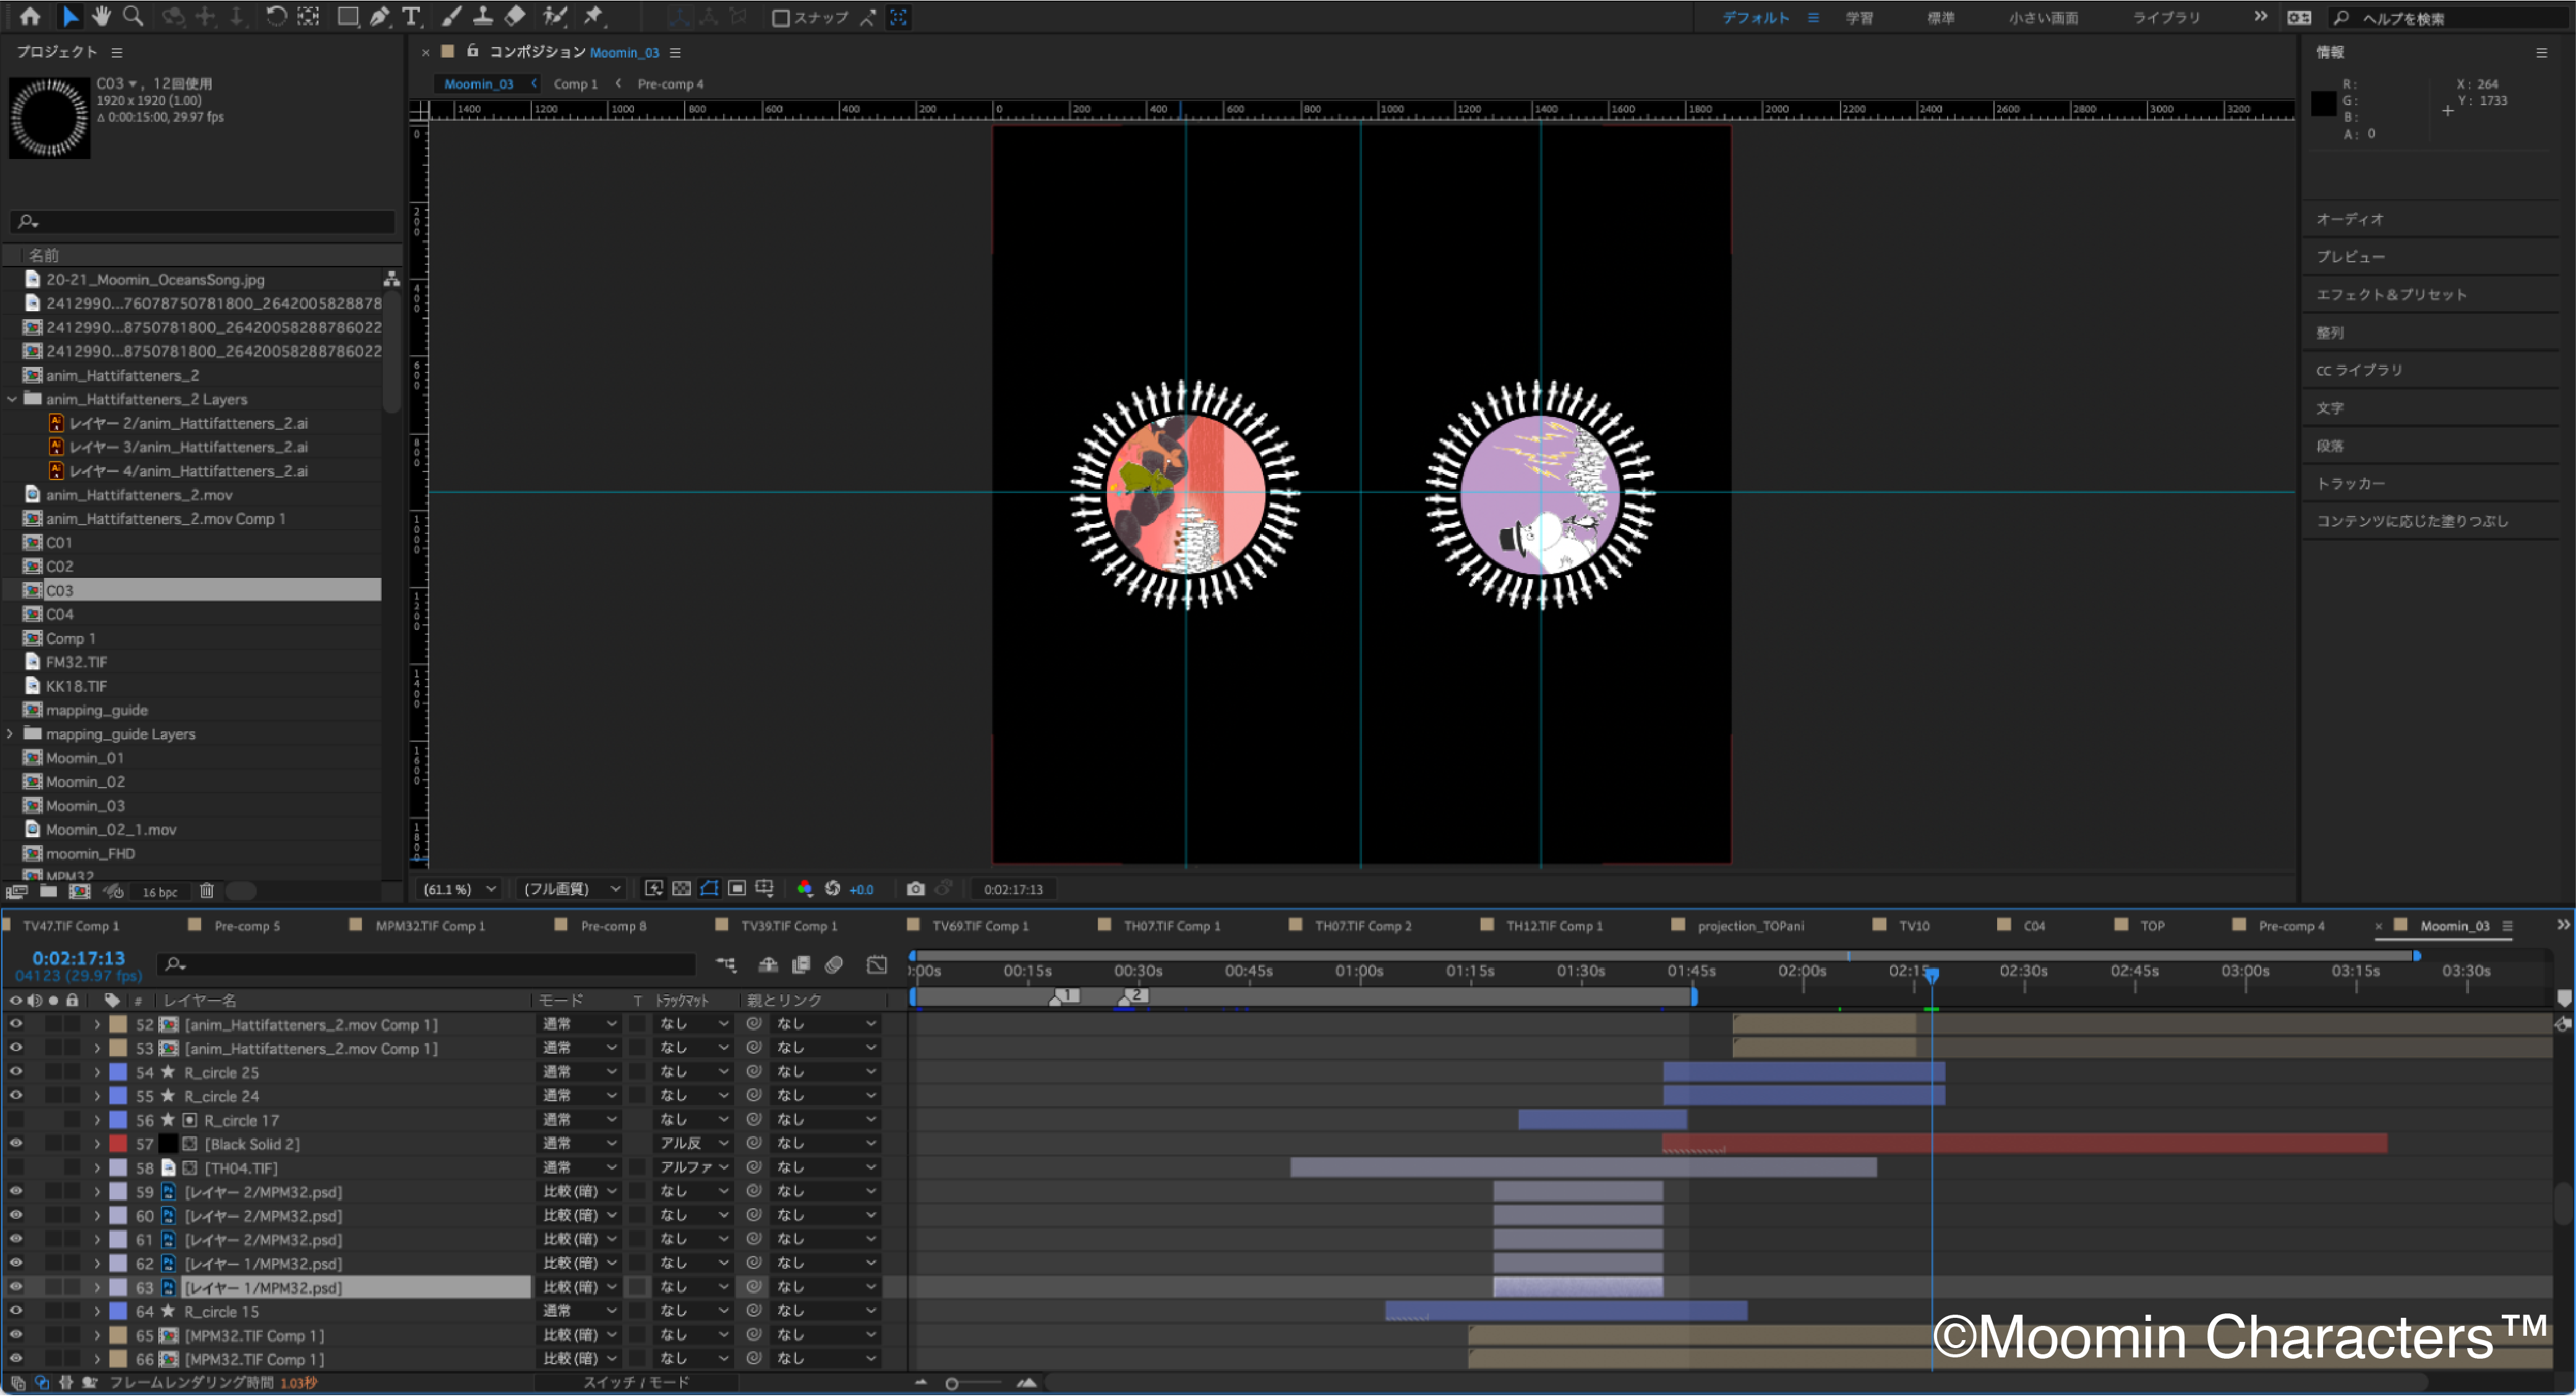Open the エフェクト&プリセット panel
This screenshot has height=1397, width=2576.
[2391, 295]
